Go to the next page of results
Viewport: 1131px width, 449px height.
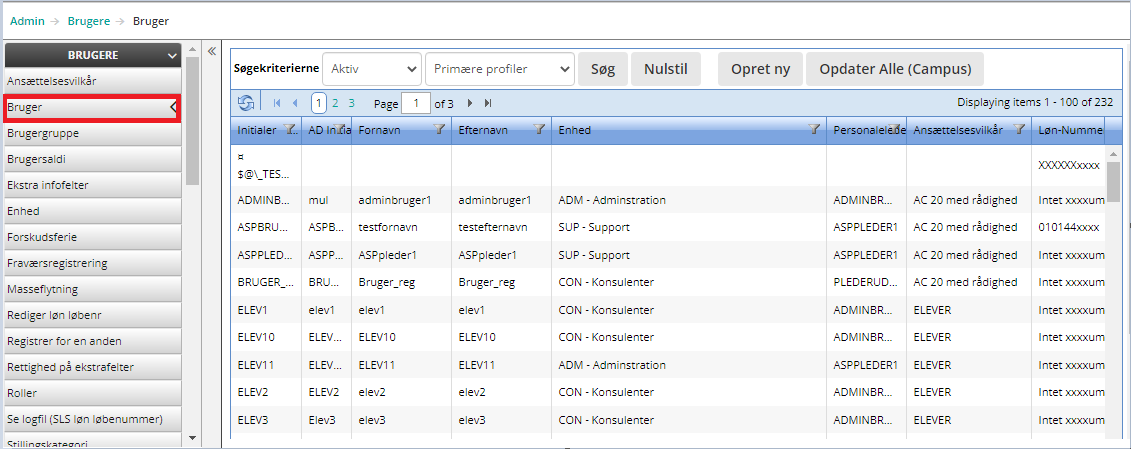[471, 103]
